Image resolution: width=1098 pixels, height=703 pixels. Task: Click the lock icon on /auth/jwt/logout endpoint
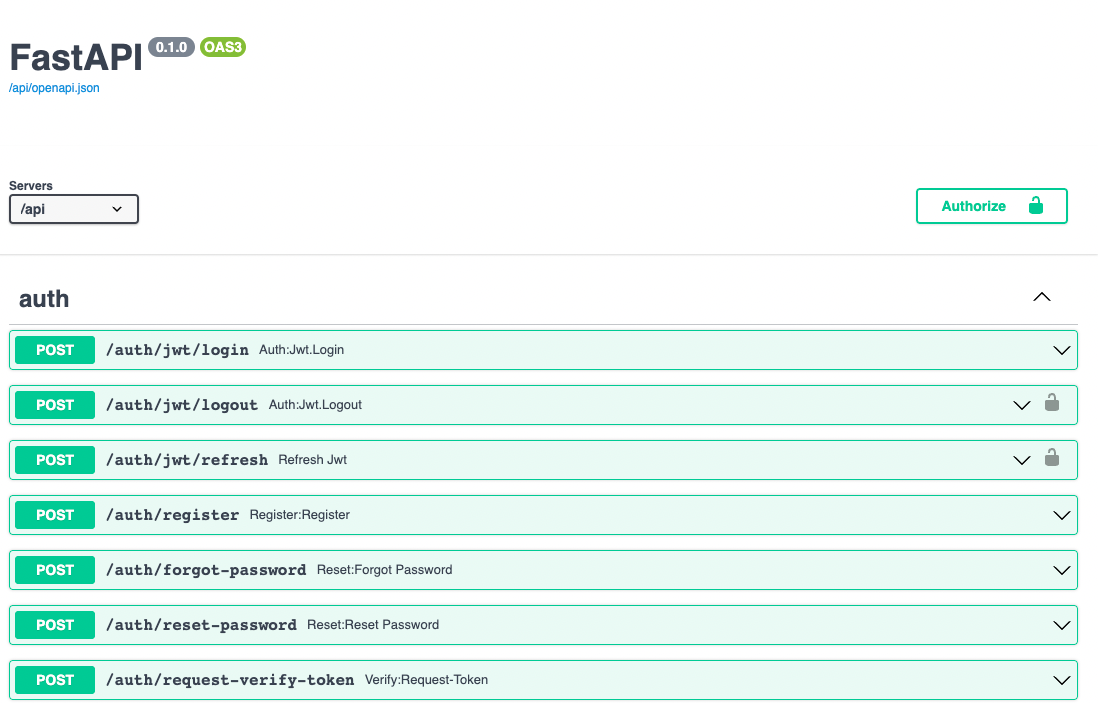click(x=1052, y=404)
